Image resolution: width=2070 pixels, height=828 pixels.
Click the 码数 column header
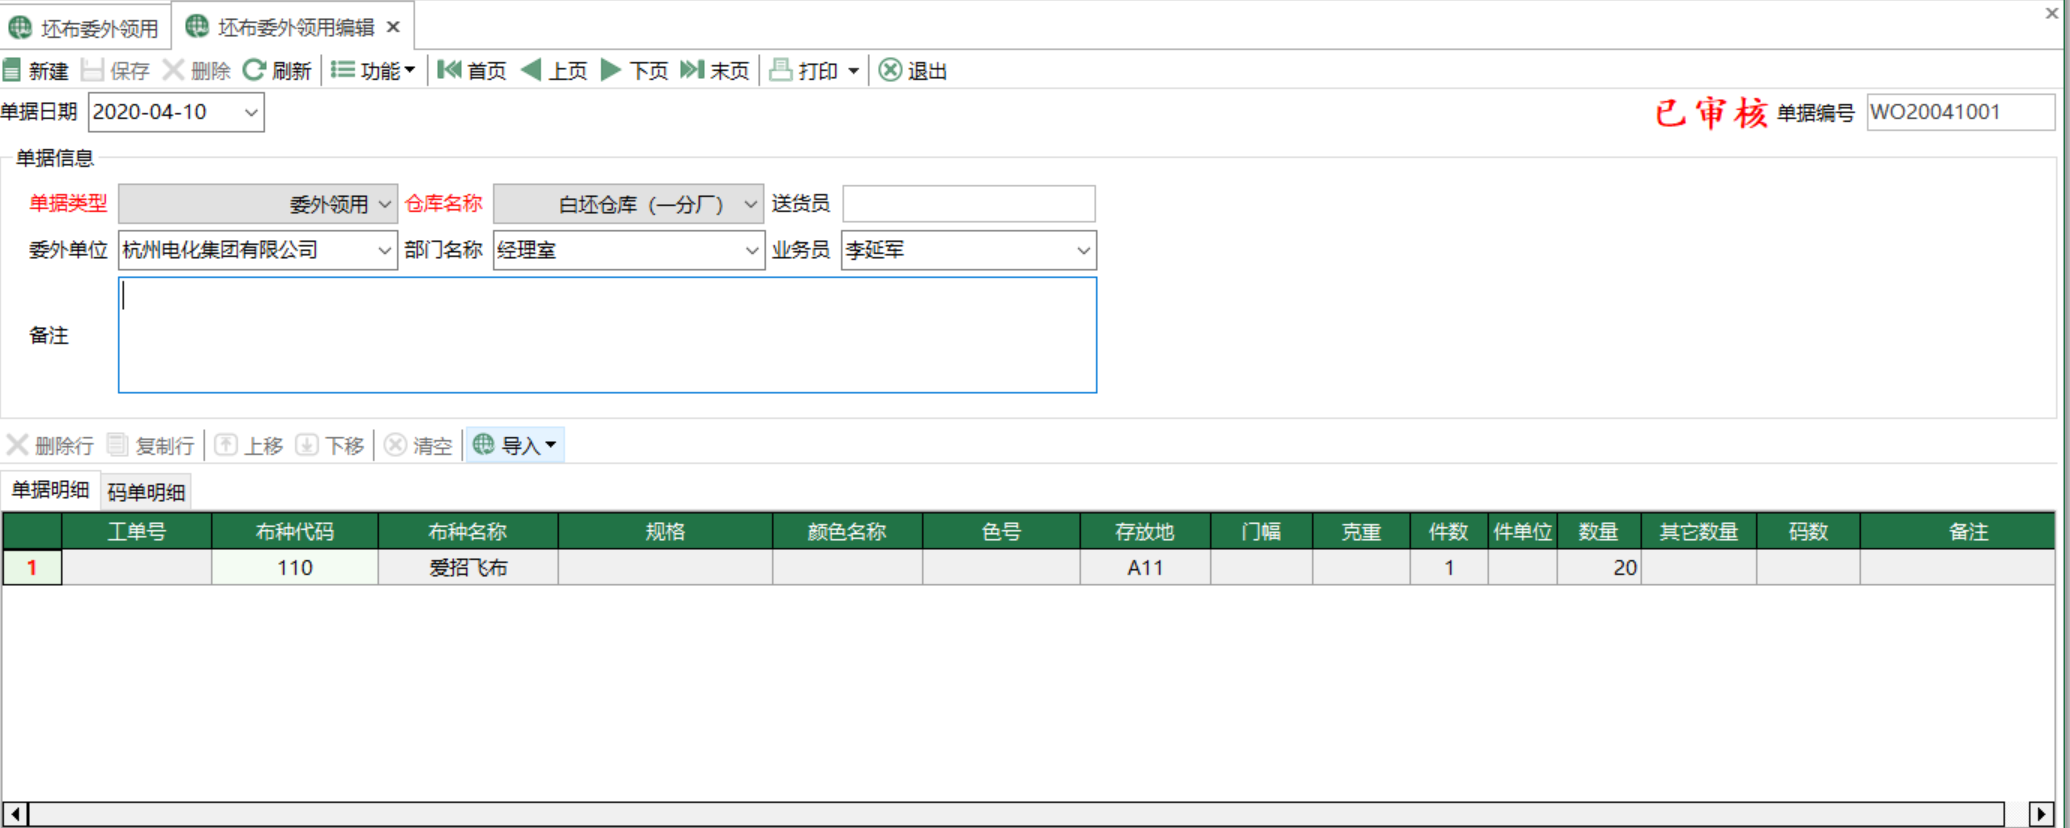tap(1808, 531)
